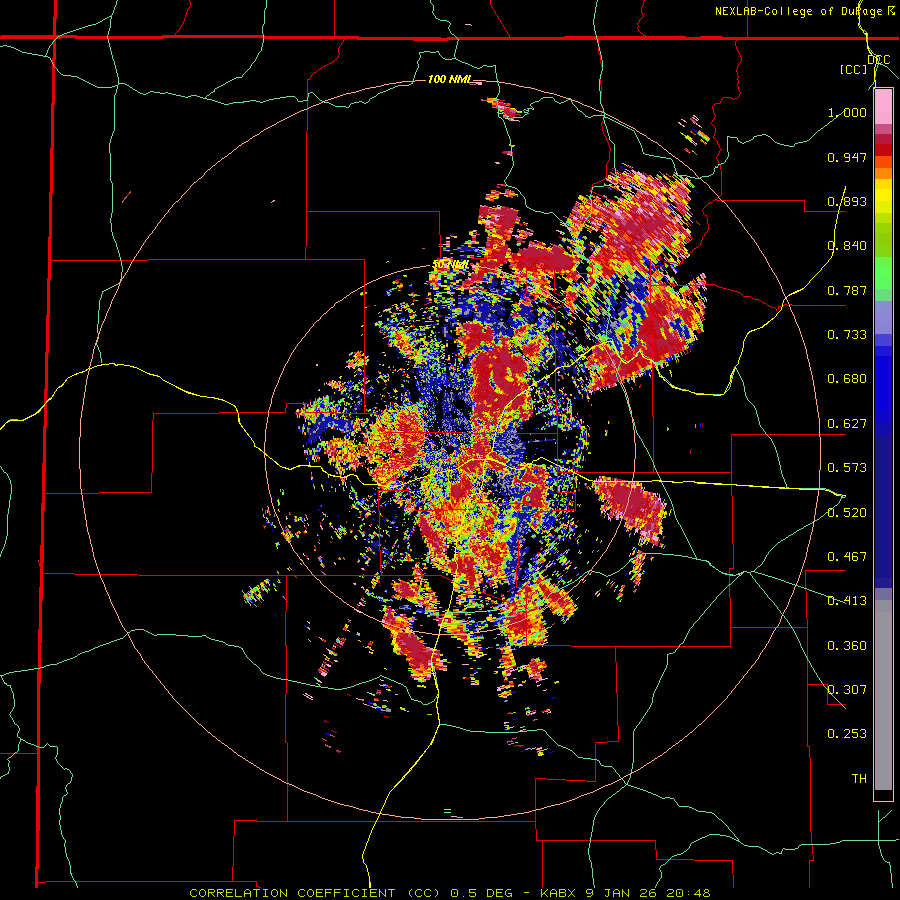Select the 0.413 legend value
The width and height of the screenshot is (900, 900).
click(x=847, y=601)
